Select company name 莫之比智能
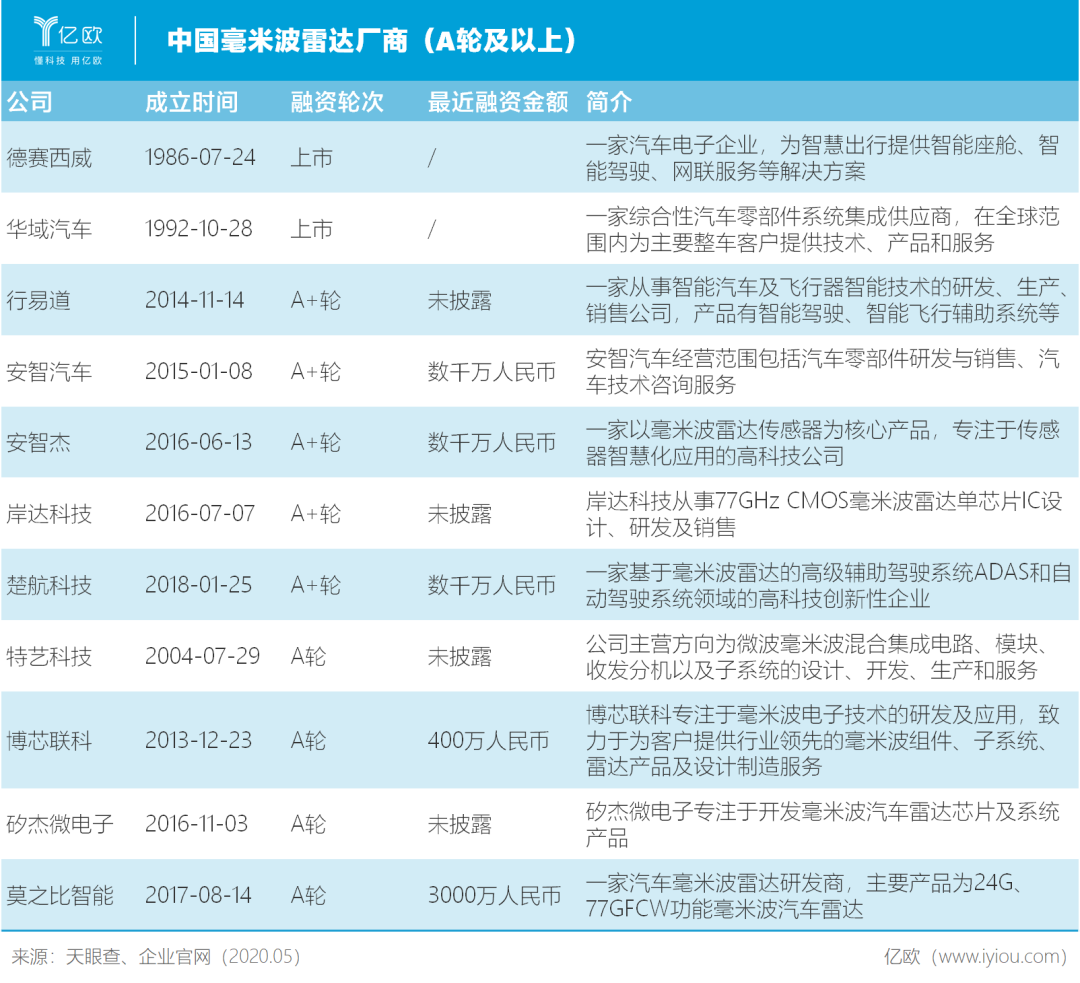The image size is (1080, 983). coord(60,896)
